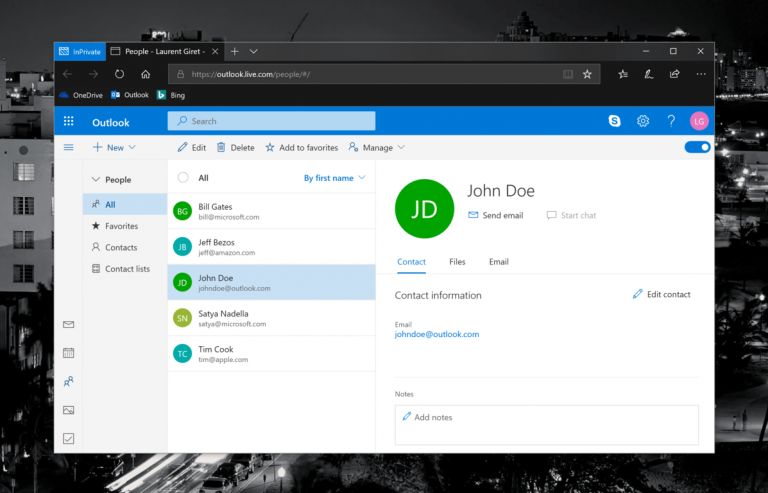The width and height of the screenshot is (768, 493).
Task: Select the Jeff Bezos contact row
Action: pyautogui.click(x=271, y=247)
